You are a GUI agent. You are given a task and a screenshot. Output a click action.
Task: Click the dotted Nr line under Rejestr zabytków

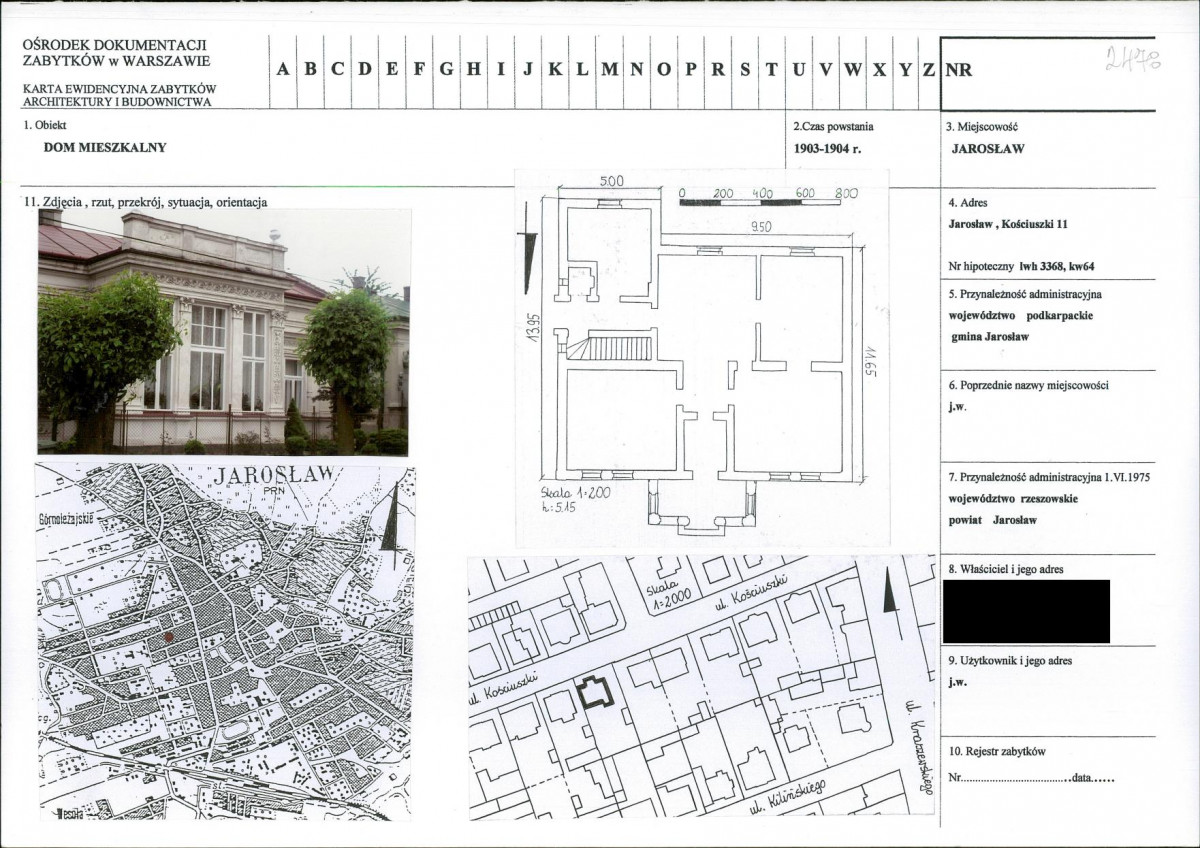pos(1017,777)
